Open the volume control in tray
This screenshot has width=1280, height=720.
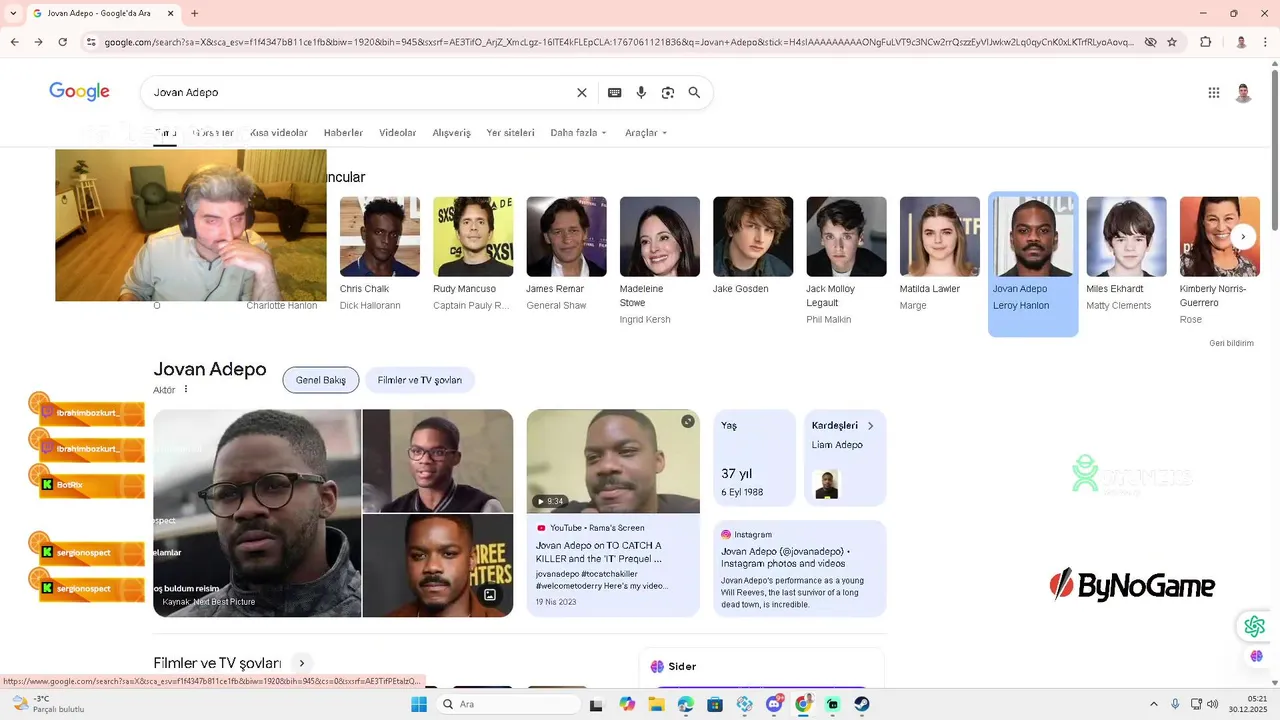click(1212, 704)
